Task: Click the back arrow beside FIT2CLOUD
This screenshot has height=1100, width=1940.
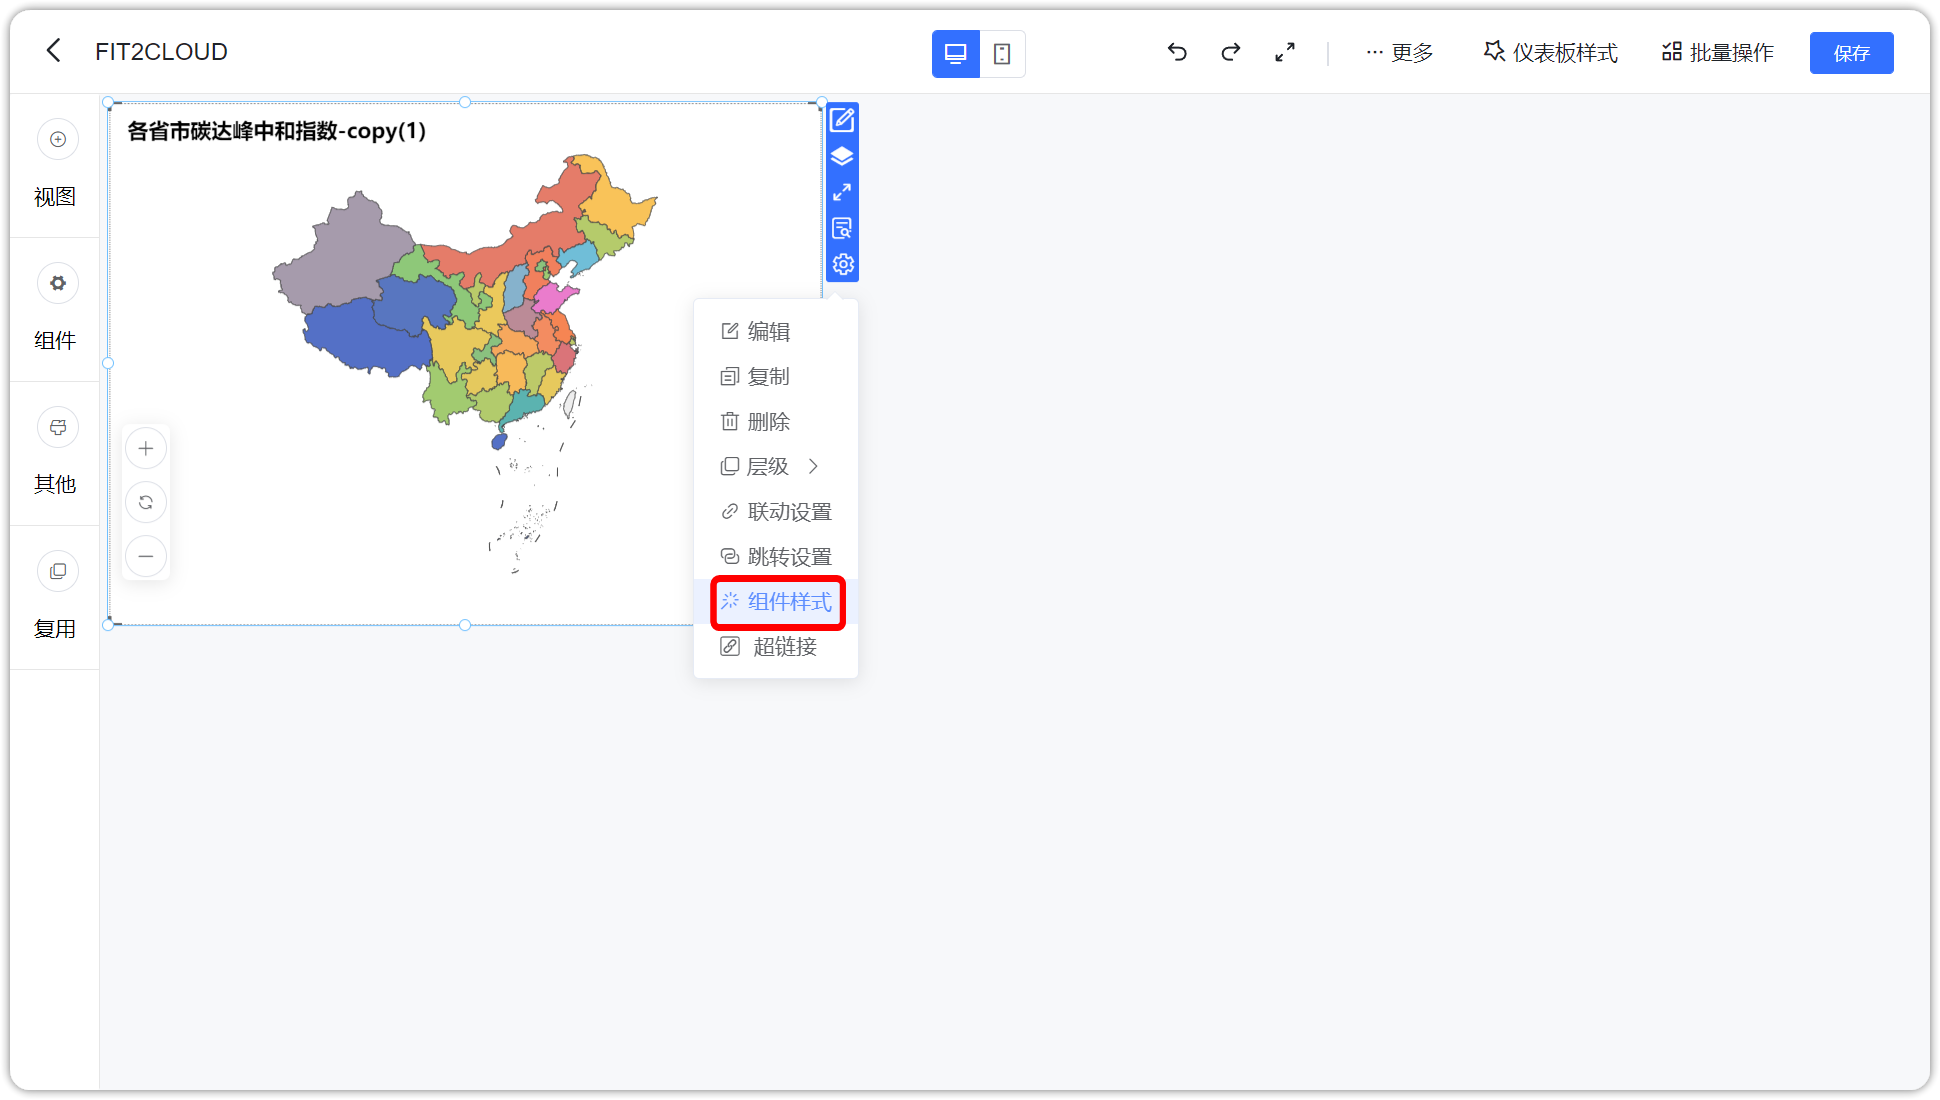Action: click(x=54, y=51)
